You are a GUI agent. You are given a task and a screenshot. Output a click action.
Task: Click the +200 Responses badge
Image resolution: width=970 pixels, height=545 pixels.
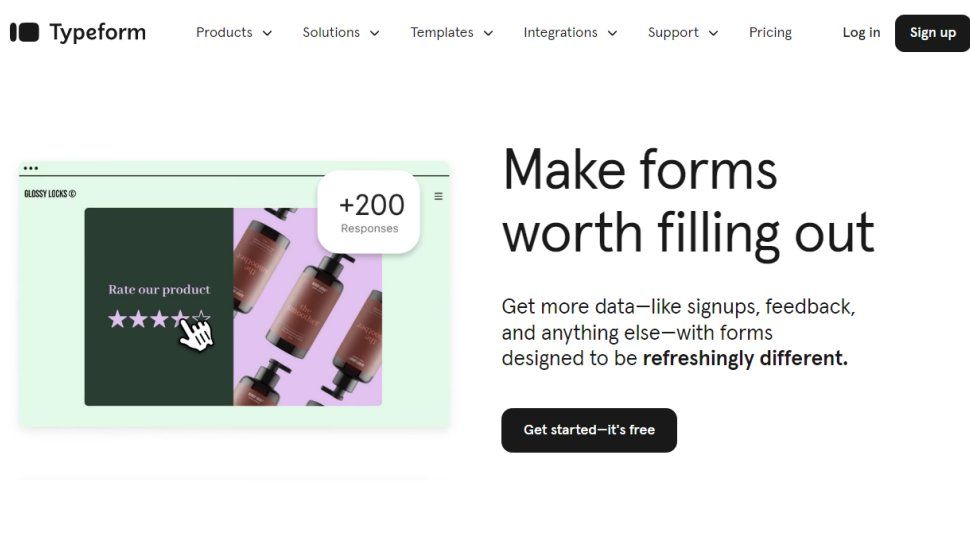pyautogui.click(x=369, y=212)
